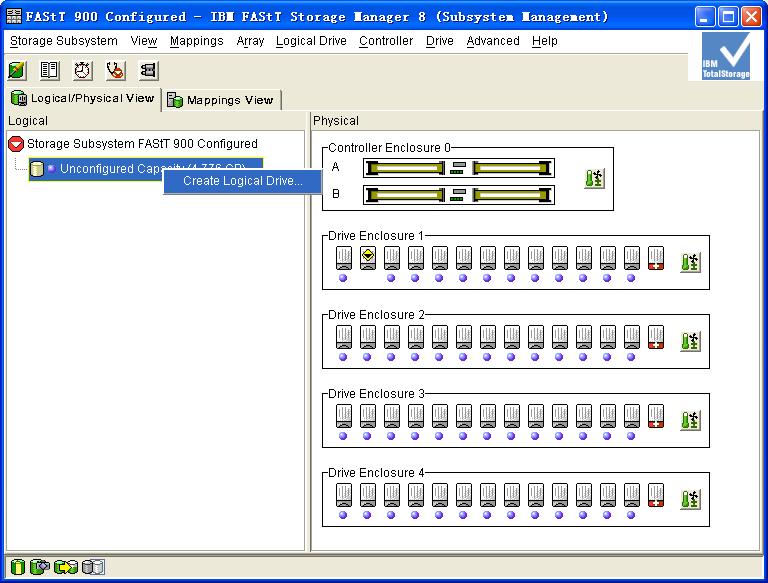Image resolution: width=768 pixels, height=583 pixels.
Task: Open the Controller menu
Action: pyautogui.click(x=386, y=41)
